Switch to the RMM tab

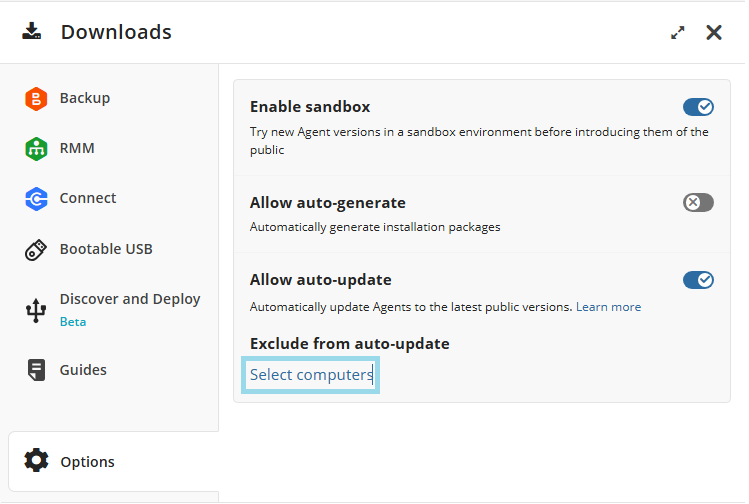[77, 148]
